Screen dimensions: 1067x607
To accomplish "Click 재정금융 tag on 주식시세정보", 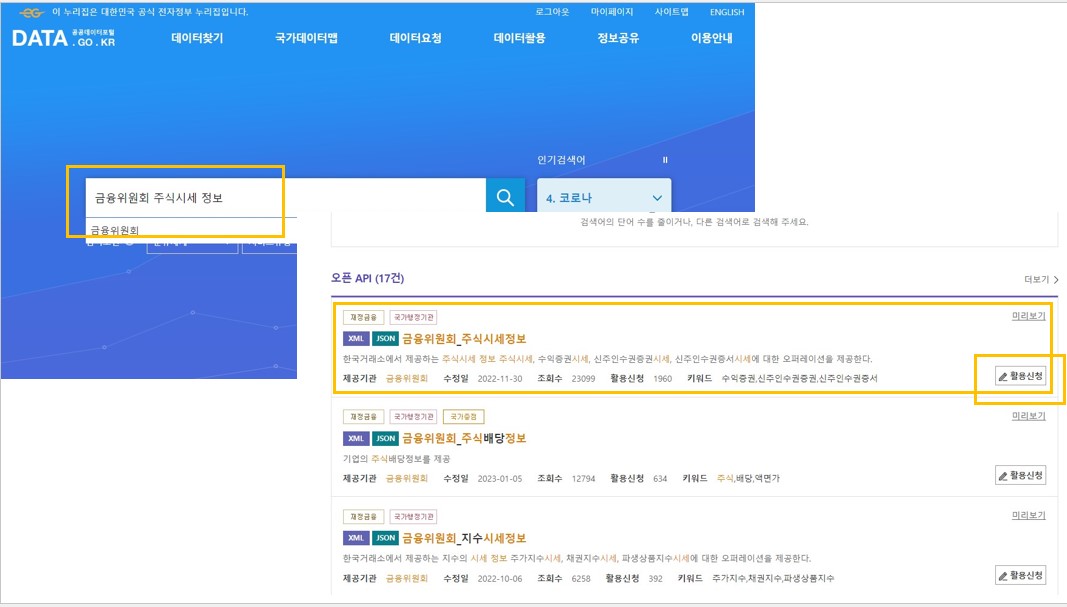I will coord(363,317).
